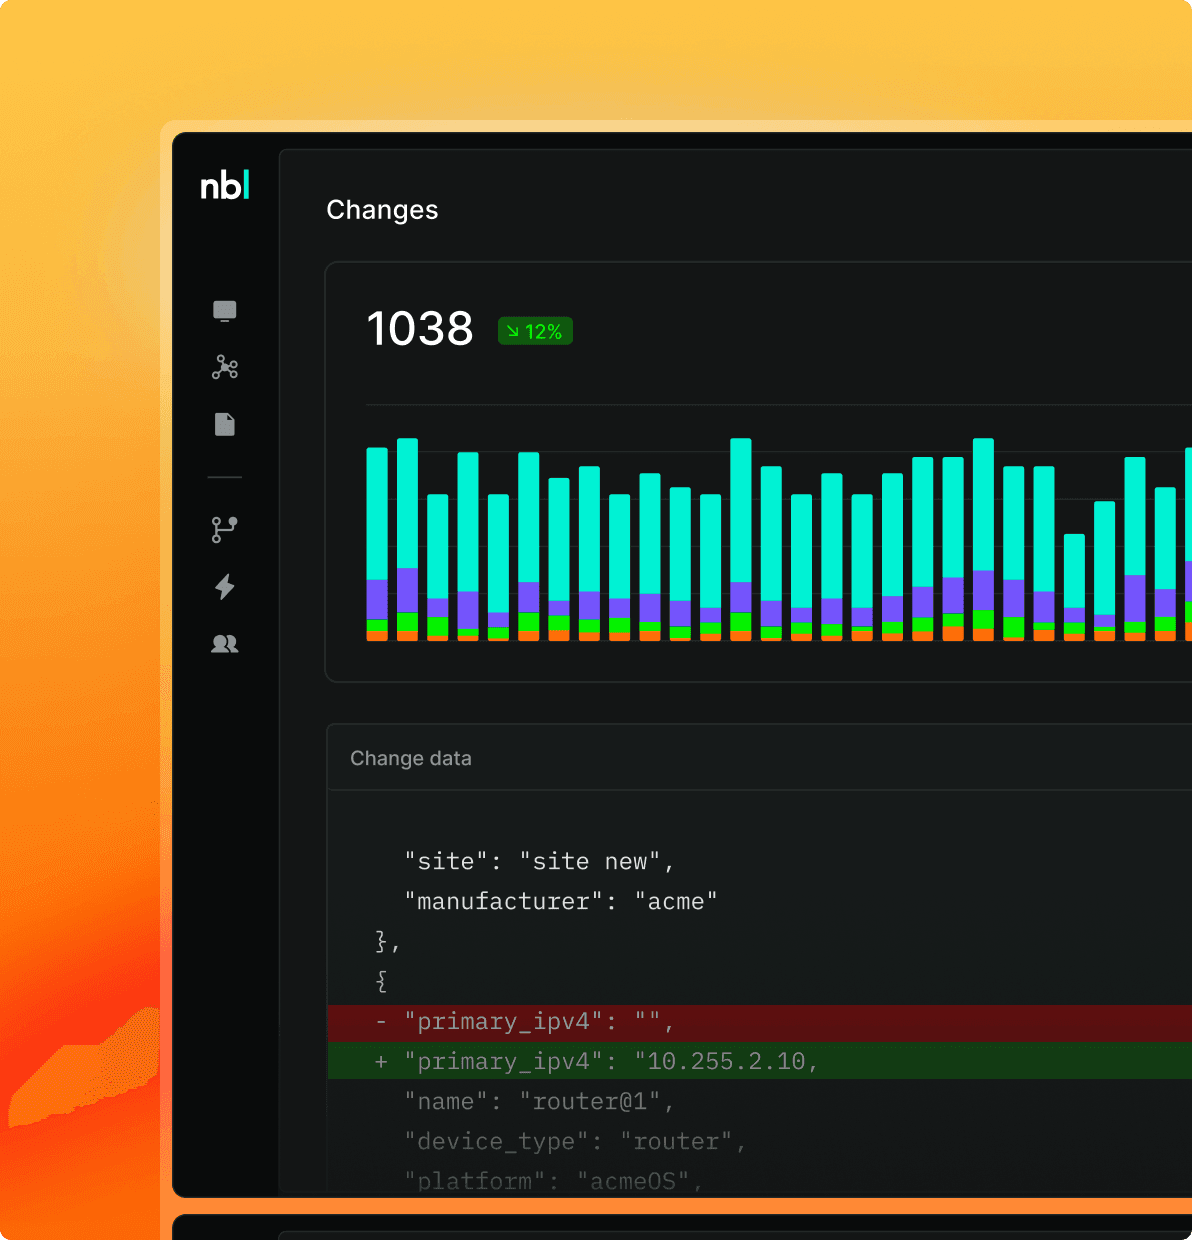
Task: Open the users group sidebar icon
Action: 225,644
